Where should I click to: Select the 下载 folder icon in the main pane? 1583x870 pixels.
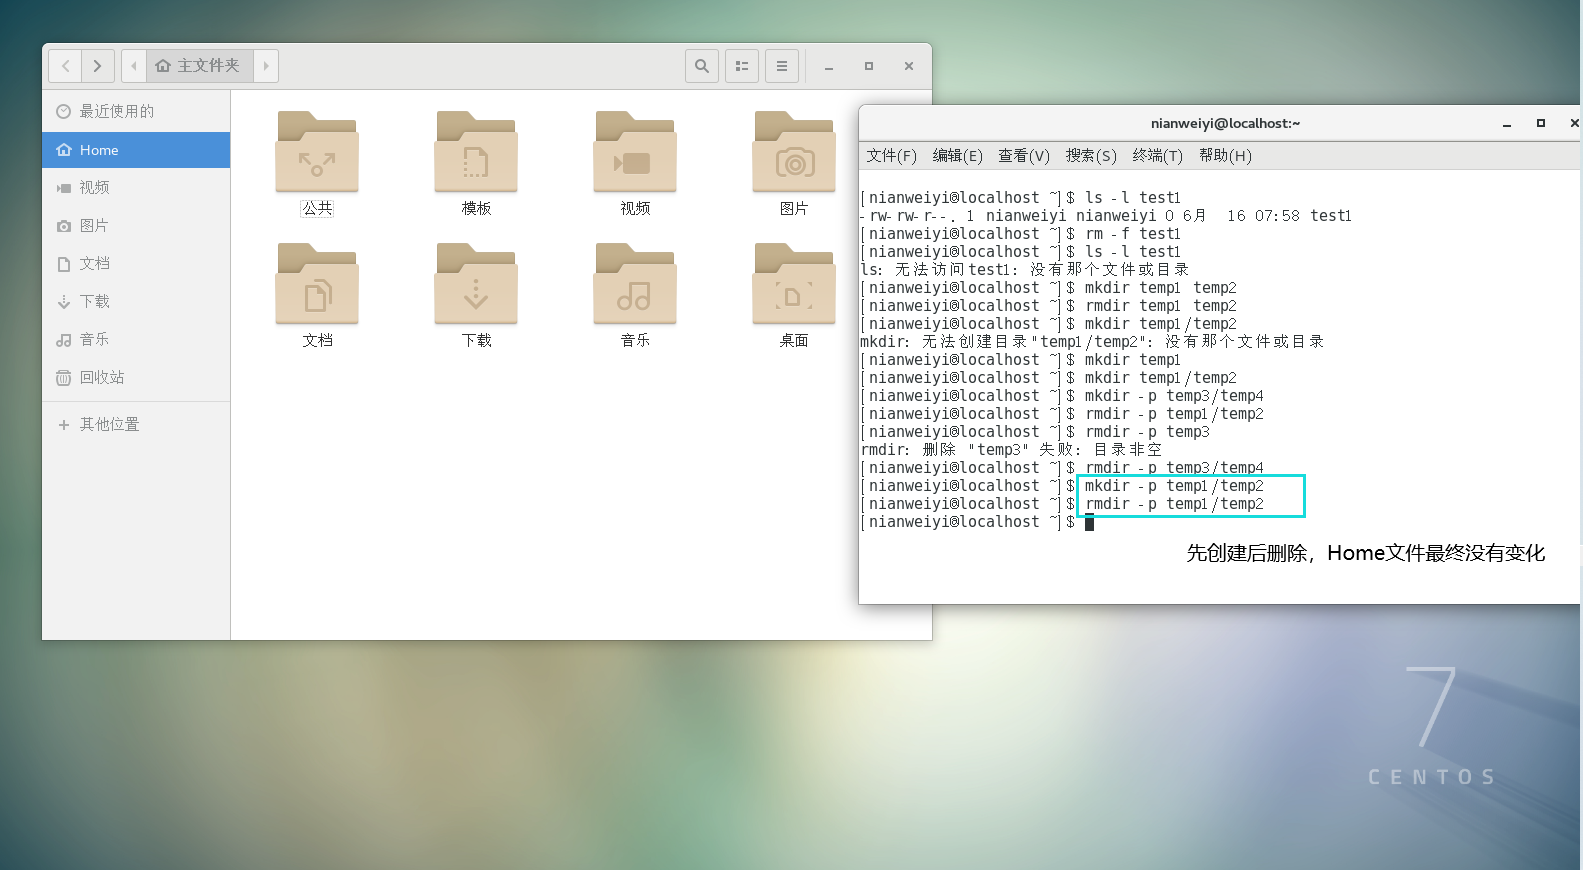pos(476,283)
